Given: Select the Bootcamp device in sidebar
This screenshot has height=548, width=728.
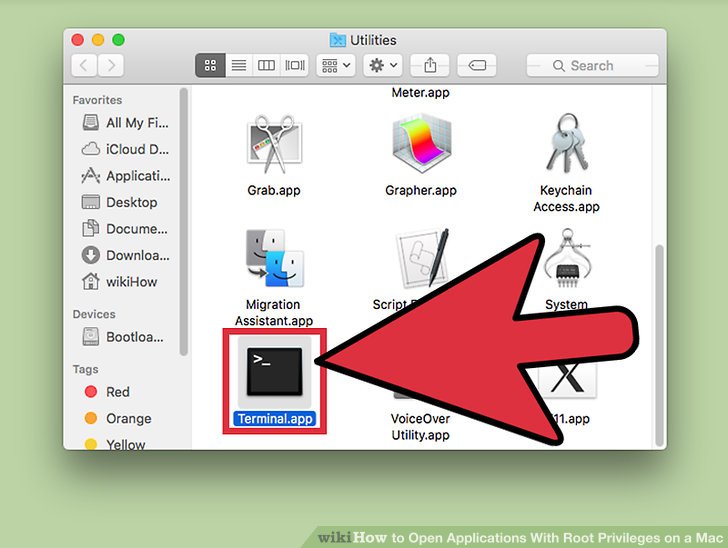Looking at the screenshot, I should click(123, 337).
